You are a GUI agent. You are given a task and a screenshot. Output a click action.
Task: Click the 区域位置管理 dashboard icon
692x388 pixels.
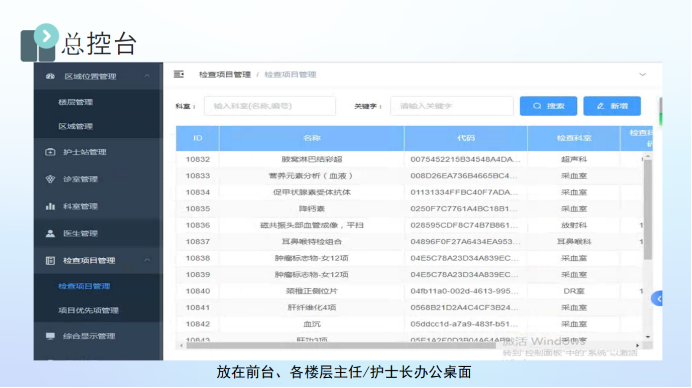[50, 76]
